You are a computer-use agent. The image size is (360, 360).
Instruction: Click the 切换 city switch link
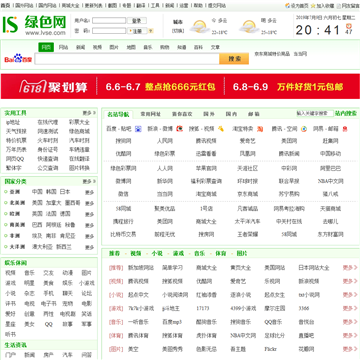pyautogui.click(x=178, y=31)
